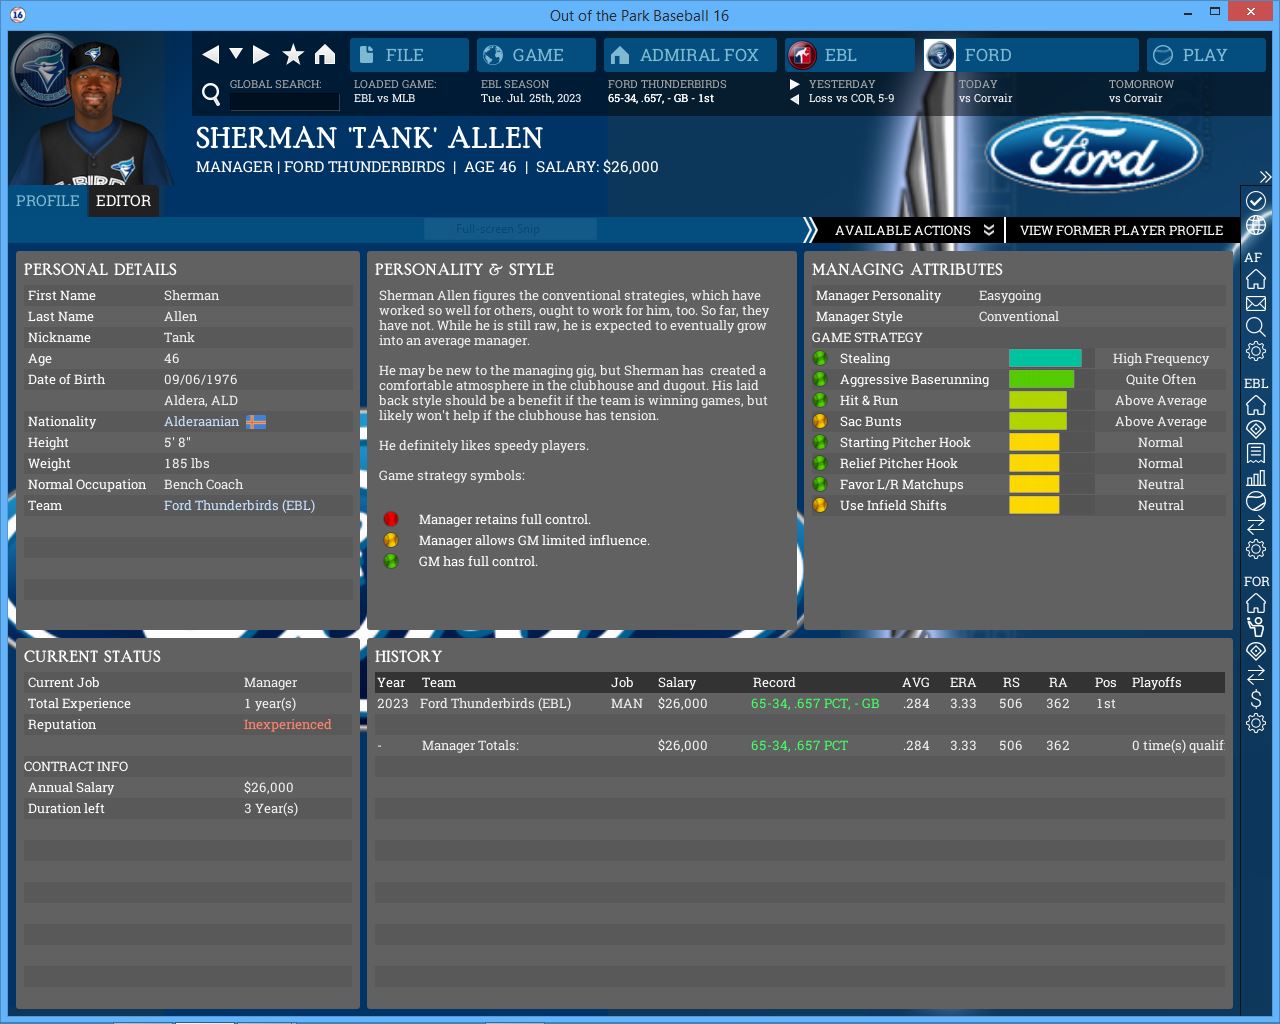Open the FOR transactions arrows icon

pyautogui.click(x=1256, y=675)
